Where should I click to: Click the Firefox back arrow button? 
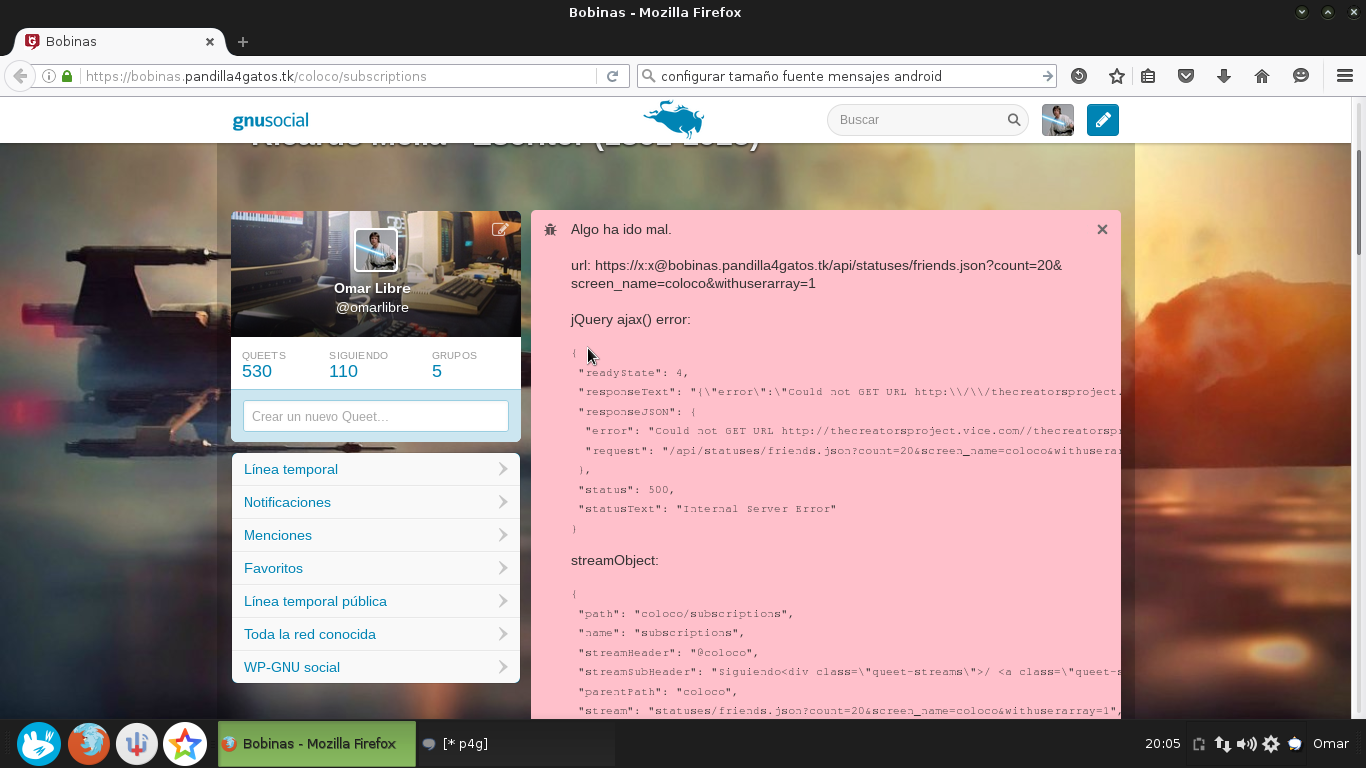19,76
